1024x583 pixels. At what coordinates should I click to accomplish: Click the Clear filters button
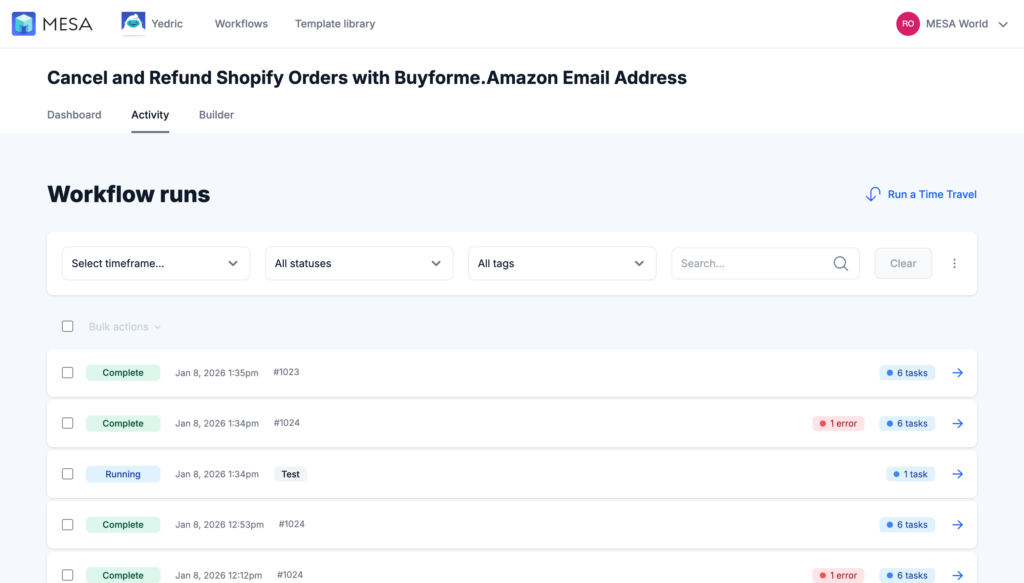pyautogui.click(x=903, y=263)
